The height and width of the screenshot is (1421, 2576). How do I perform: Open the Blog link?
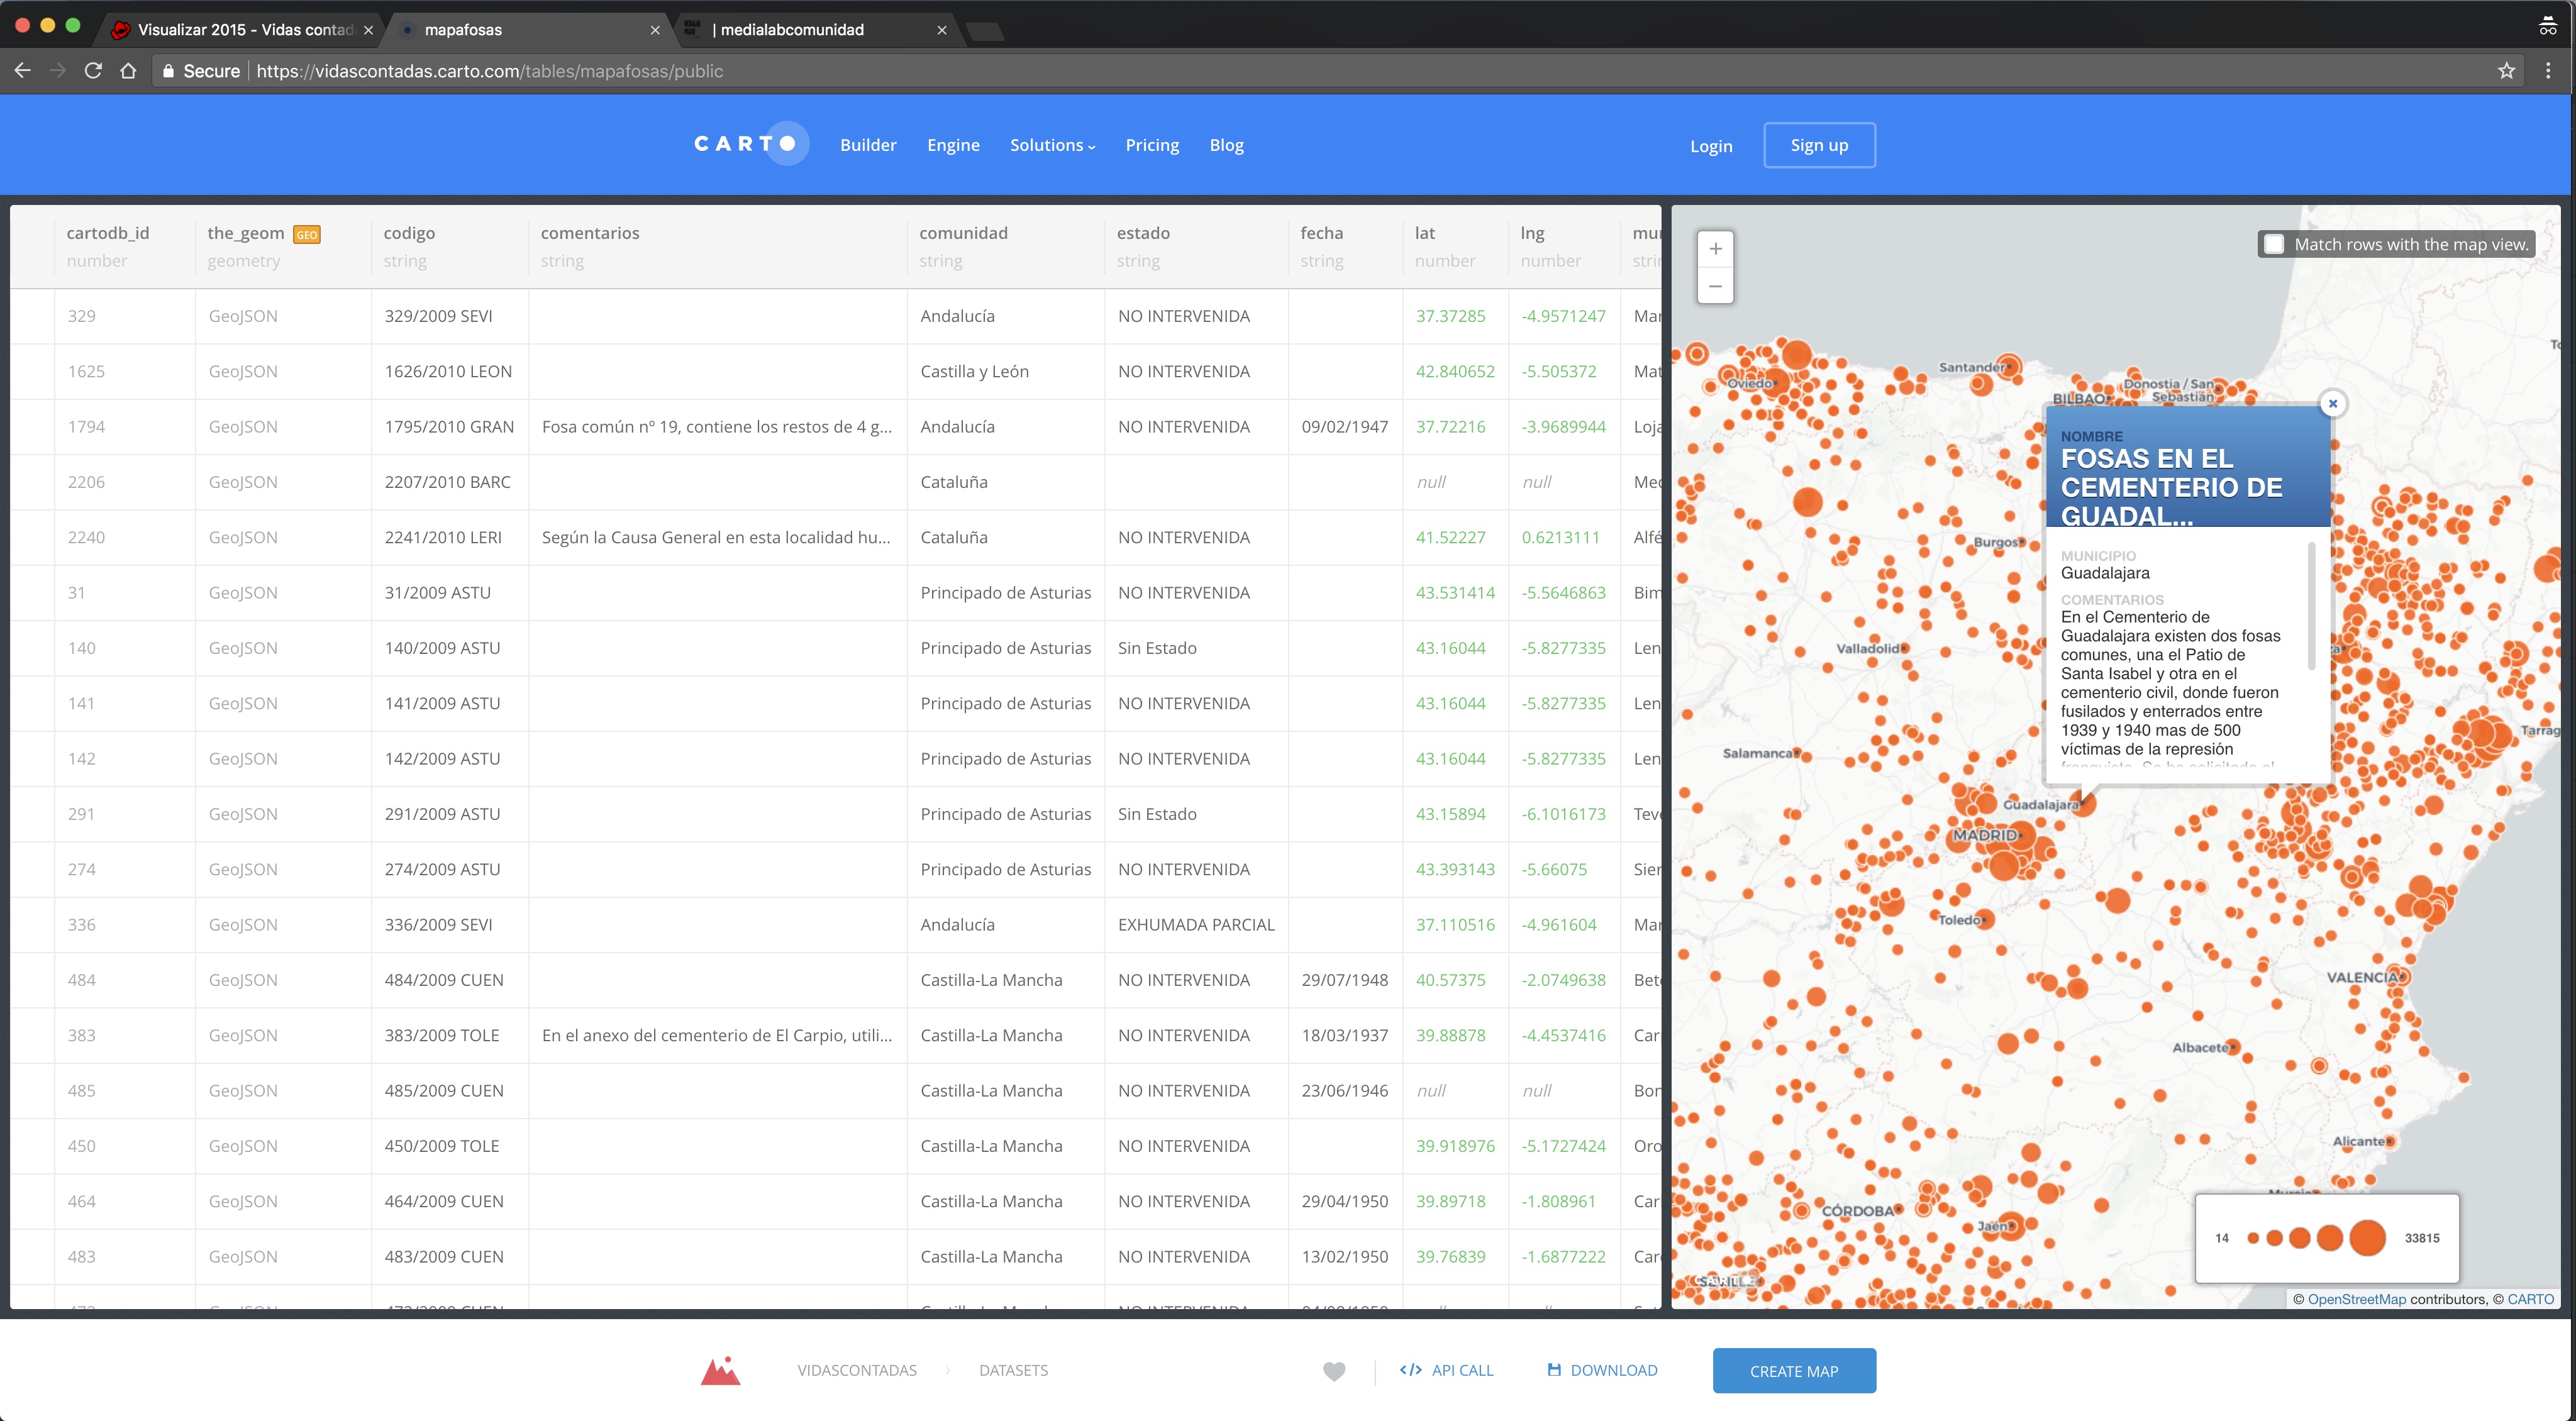tap(1226, 145)
